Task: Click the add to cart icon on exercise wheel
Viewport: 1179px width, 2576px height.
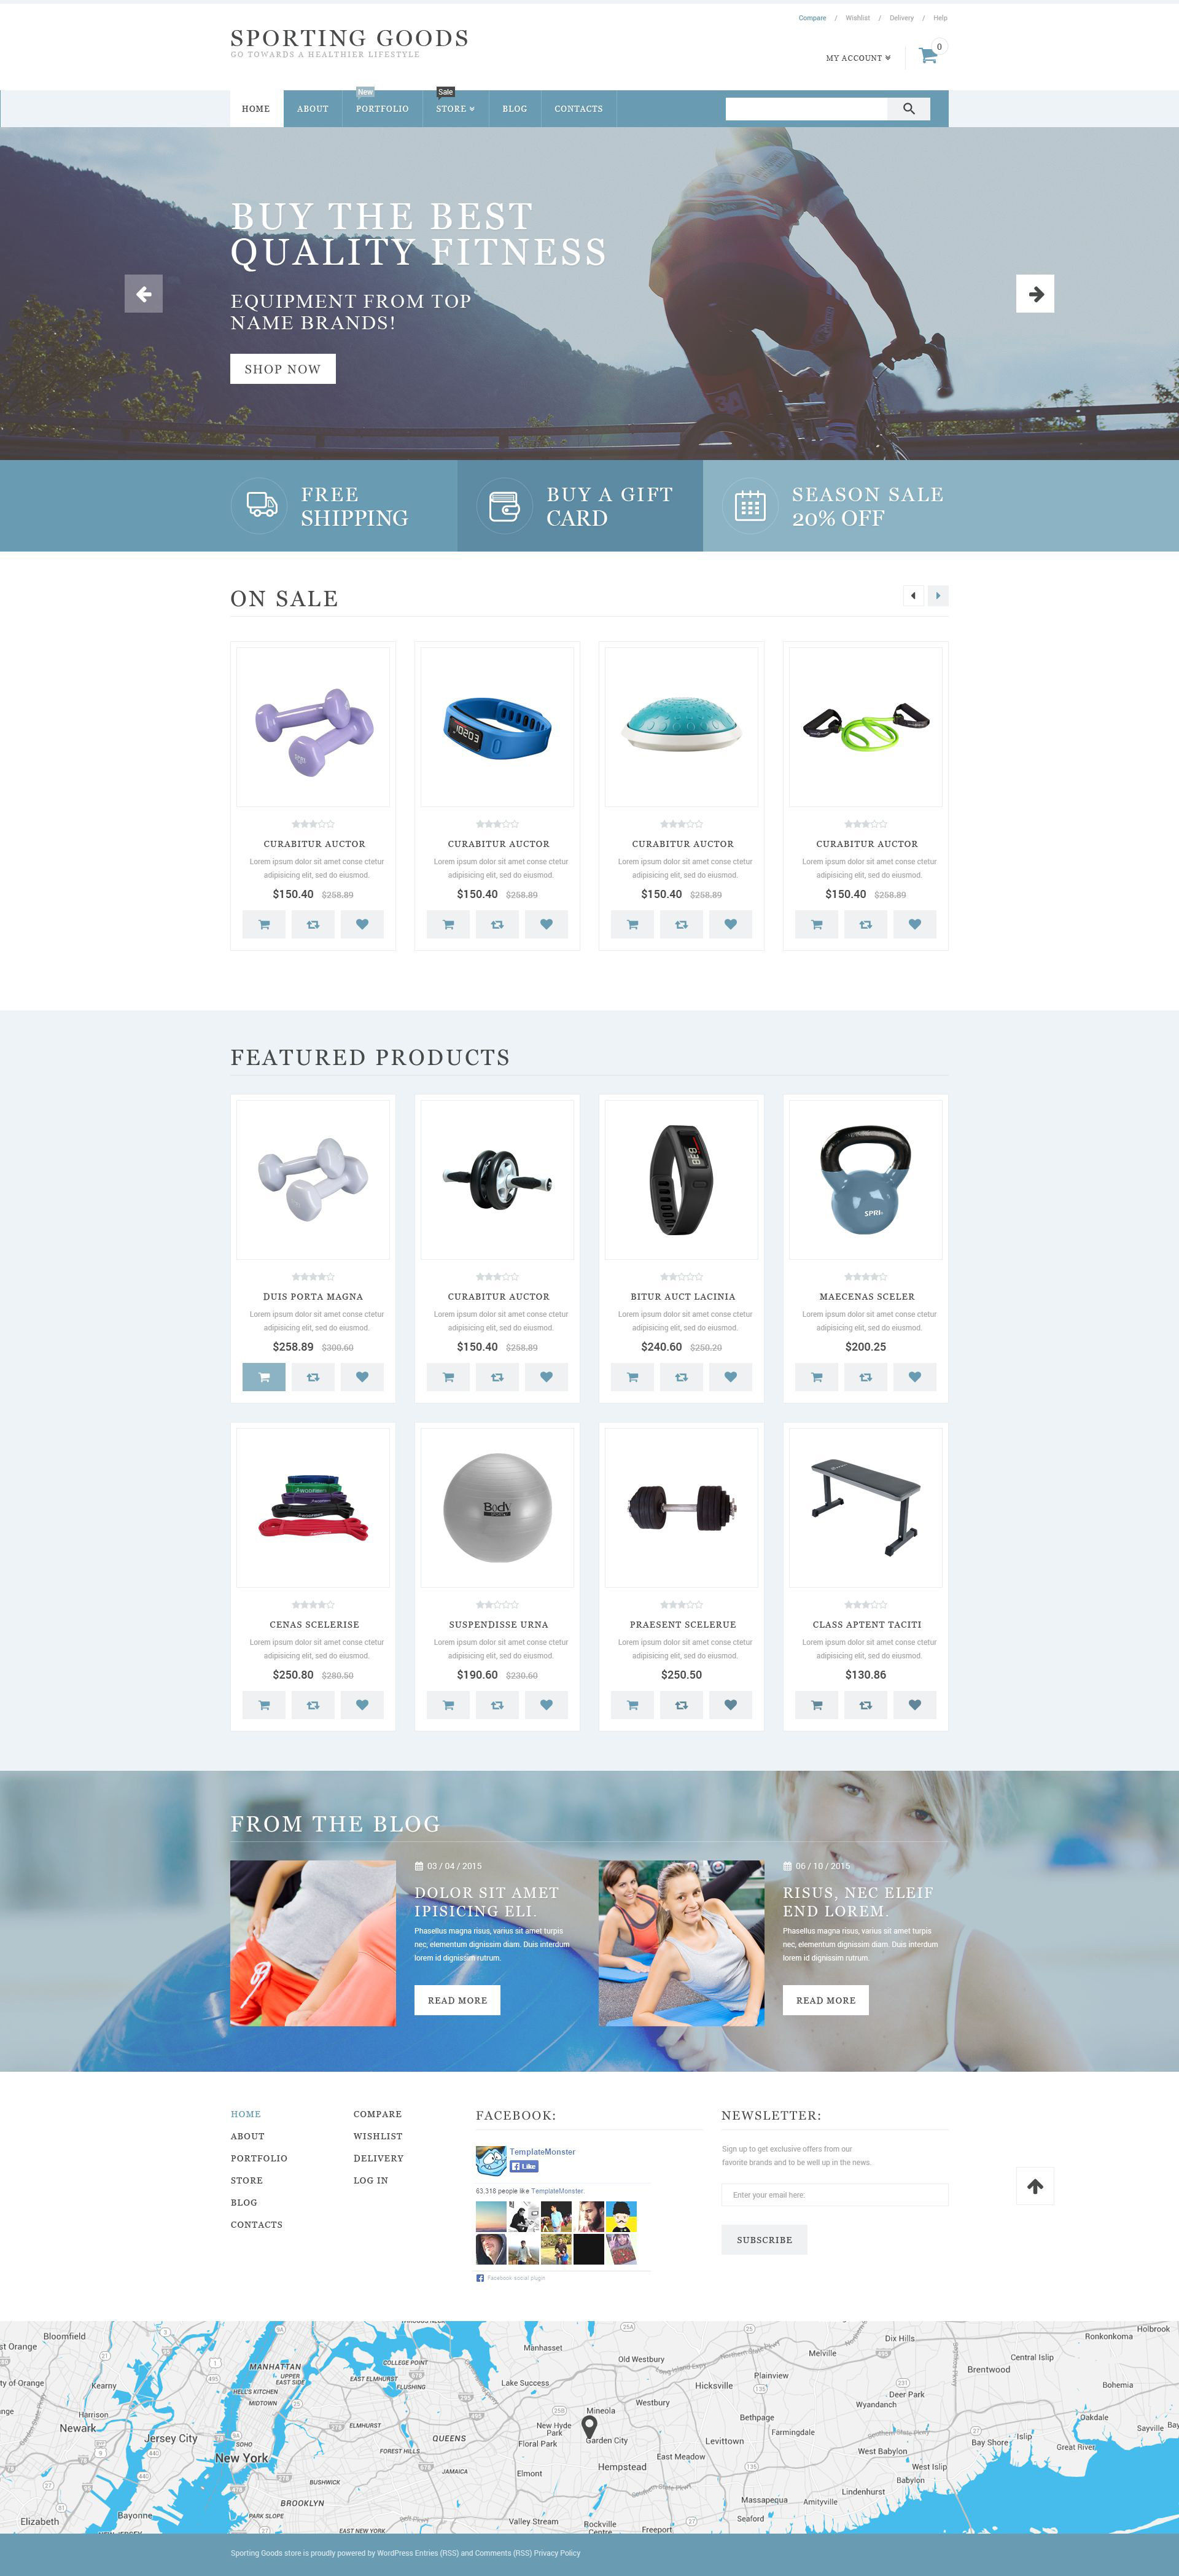Action: tap(450, 1381)
